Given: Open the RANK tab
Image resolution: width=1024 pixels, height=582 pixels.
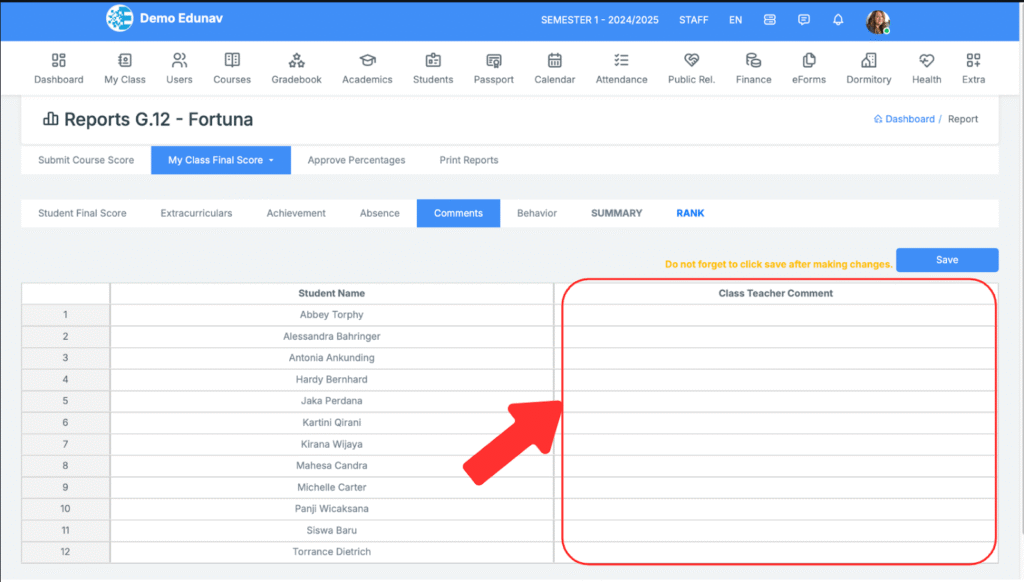Looking at the screenshot, I should tap(690, 213).
